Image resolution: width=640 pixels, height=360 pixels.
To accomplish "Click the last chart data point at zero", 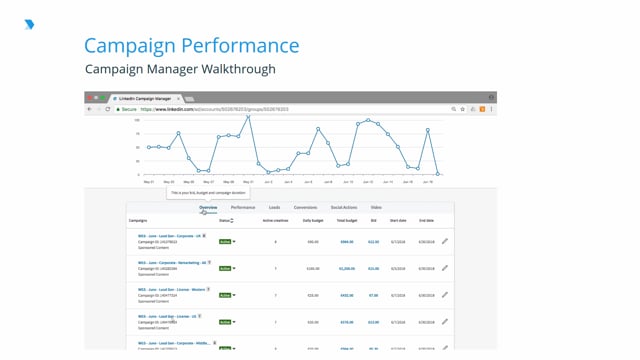I will tap(438, 174).
